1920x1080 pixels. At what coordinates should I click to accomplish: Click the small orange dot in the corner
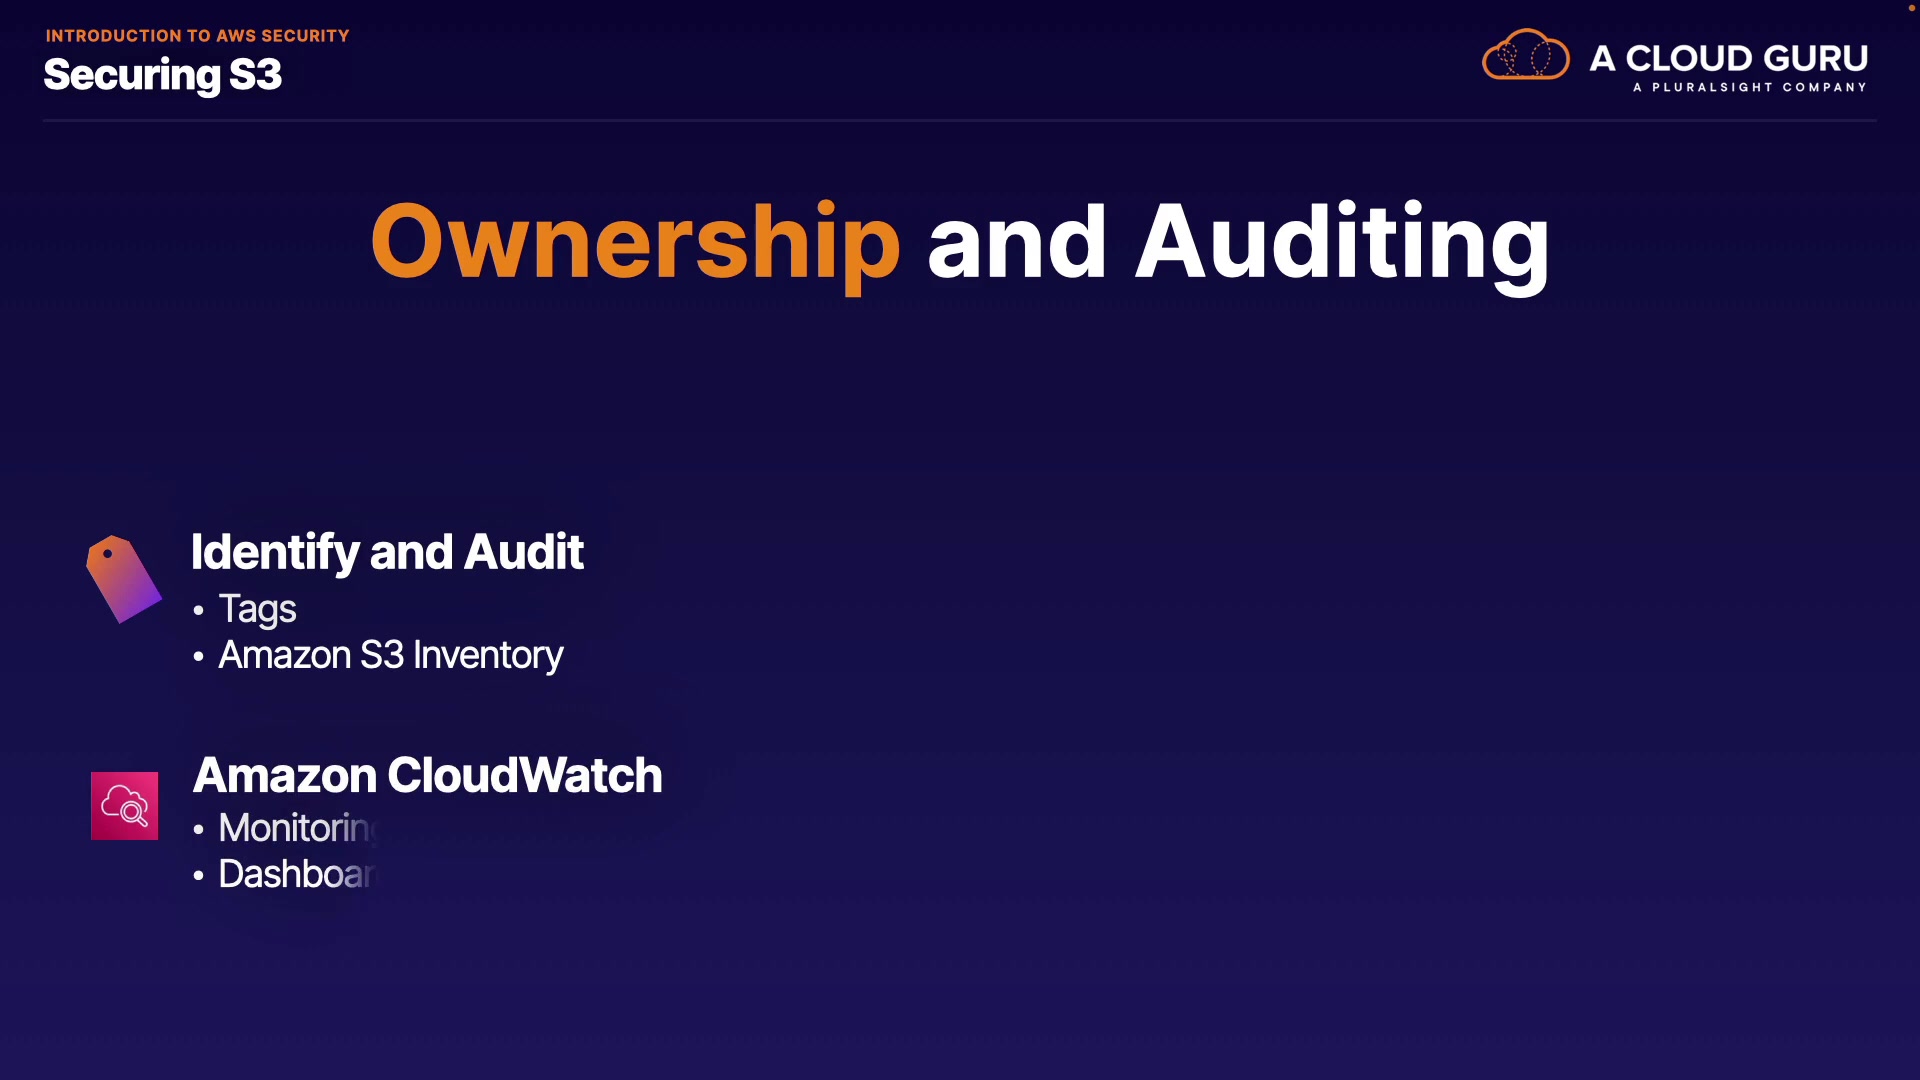[x=1911, y=8]
